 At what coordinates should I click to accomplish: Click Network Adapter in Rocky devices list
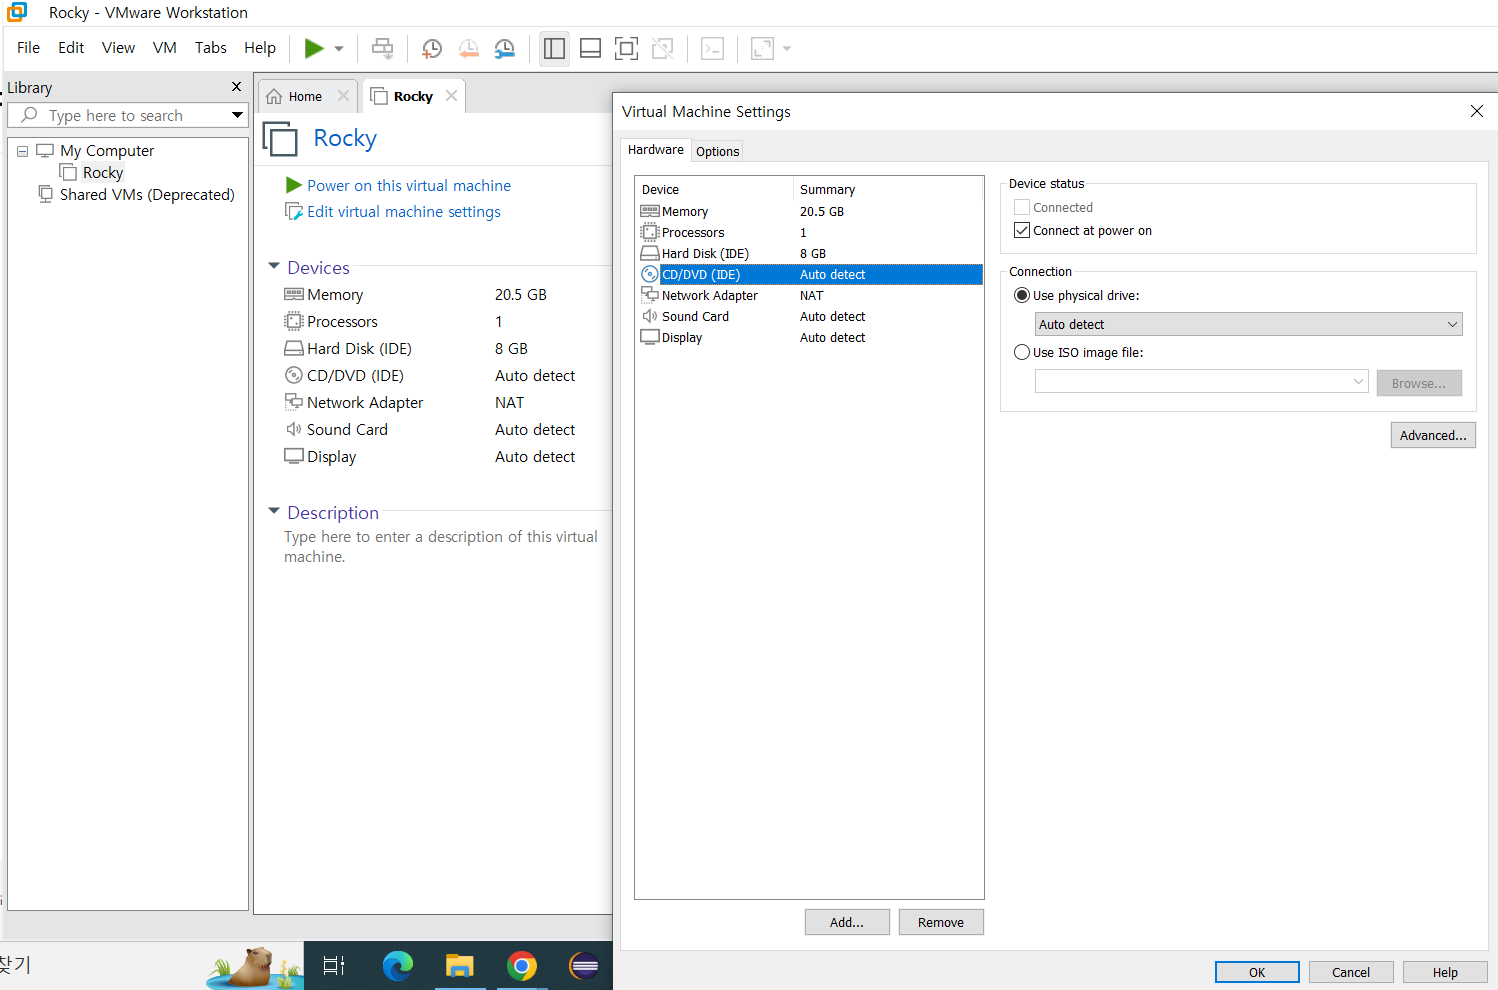coord(365,402)
